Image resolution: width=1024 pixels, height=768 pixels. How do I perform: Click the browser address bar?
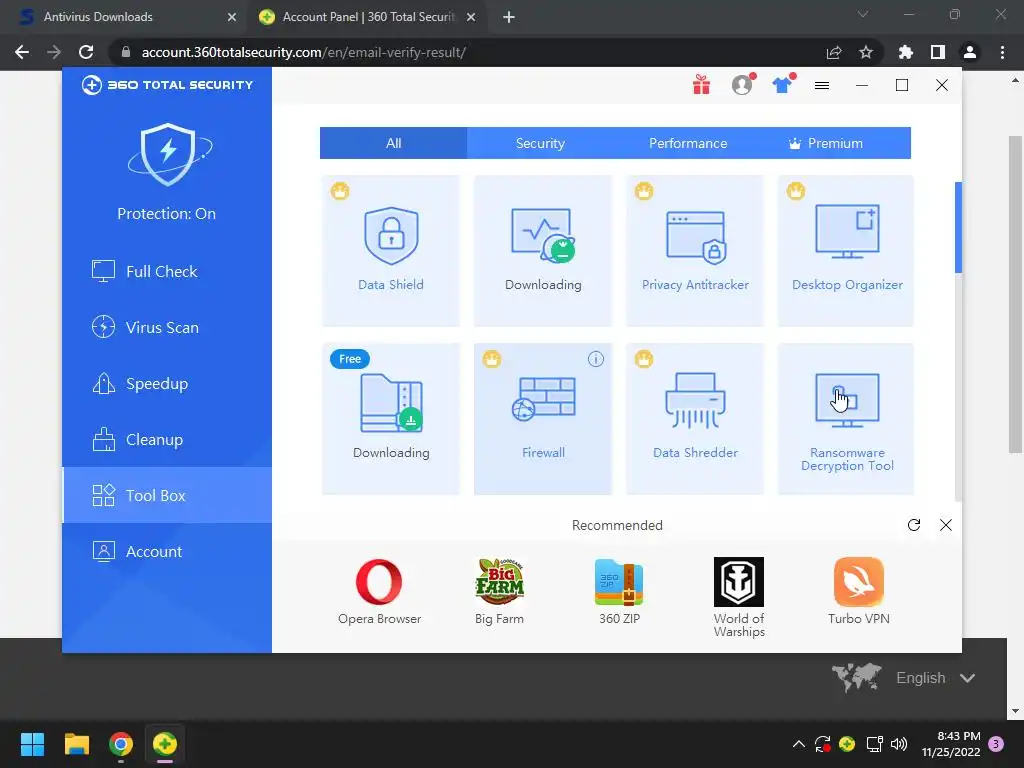pyautogui.click(x=470, y=52)
